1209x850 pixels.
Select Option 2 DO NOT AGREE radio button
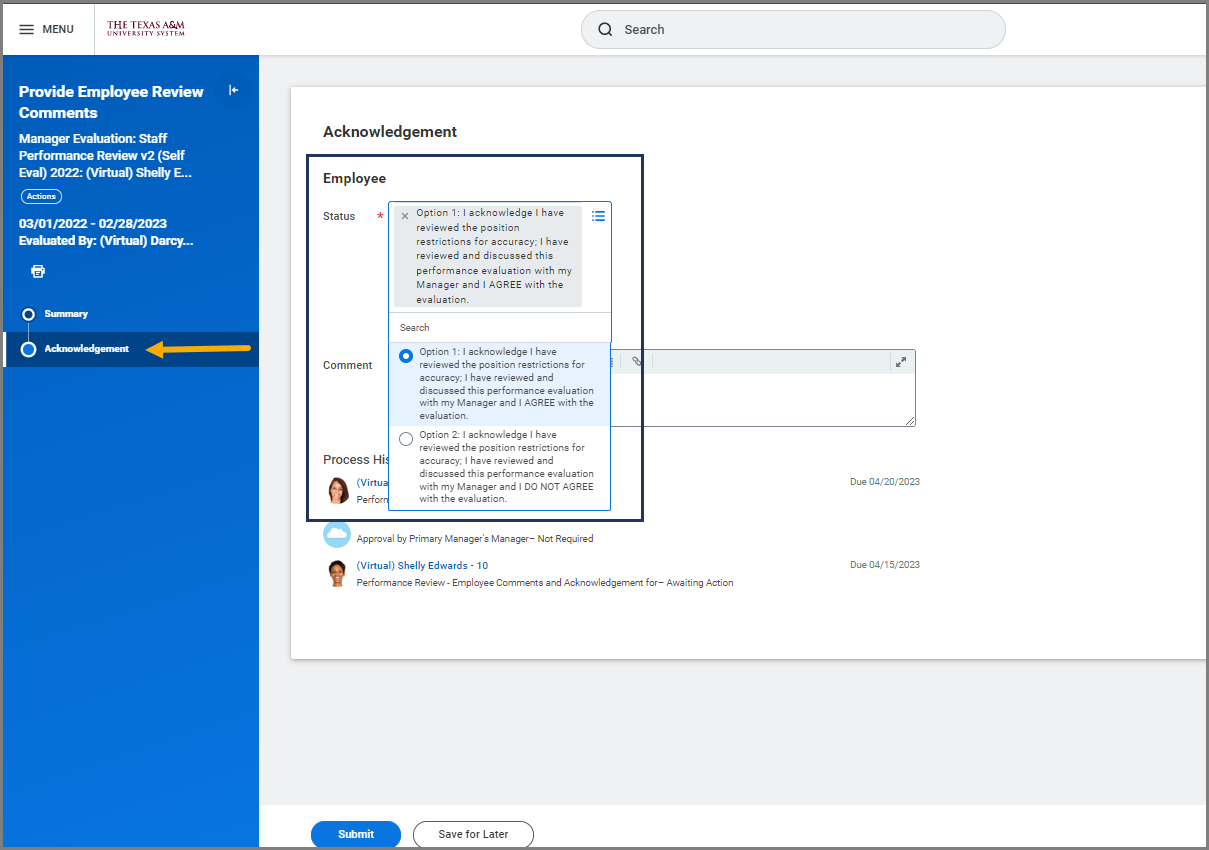(x=405, y=438)
